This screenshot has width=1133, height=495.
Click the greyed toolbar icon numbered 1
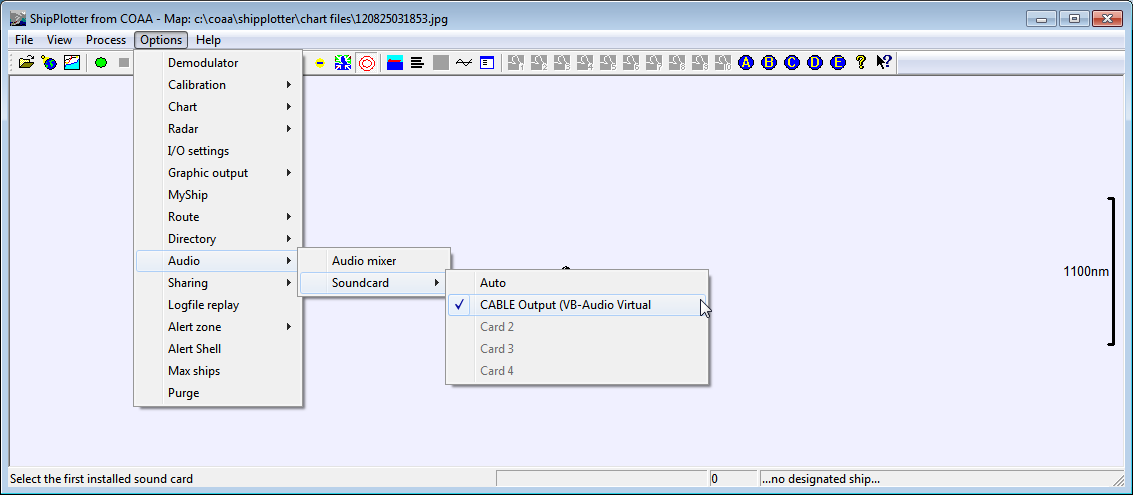pyautogui.click(x=515, y=63)
